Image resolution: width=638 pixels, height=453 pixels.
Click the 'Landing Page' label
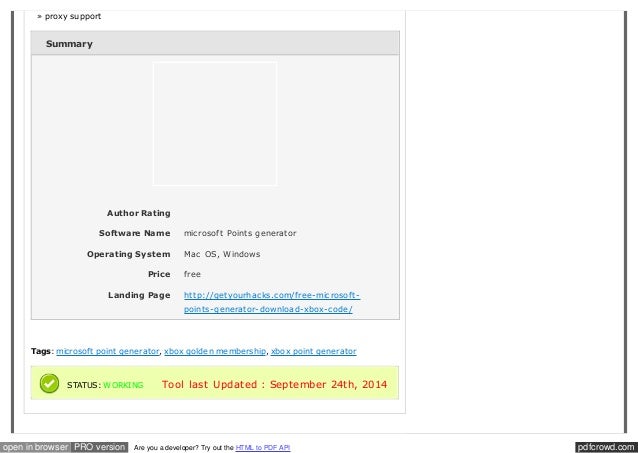pyautogui.click(x=139, y=295)
